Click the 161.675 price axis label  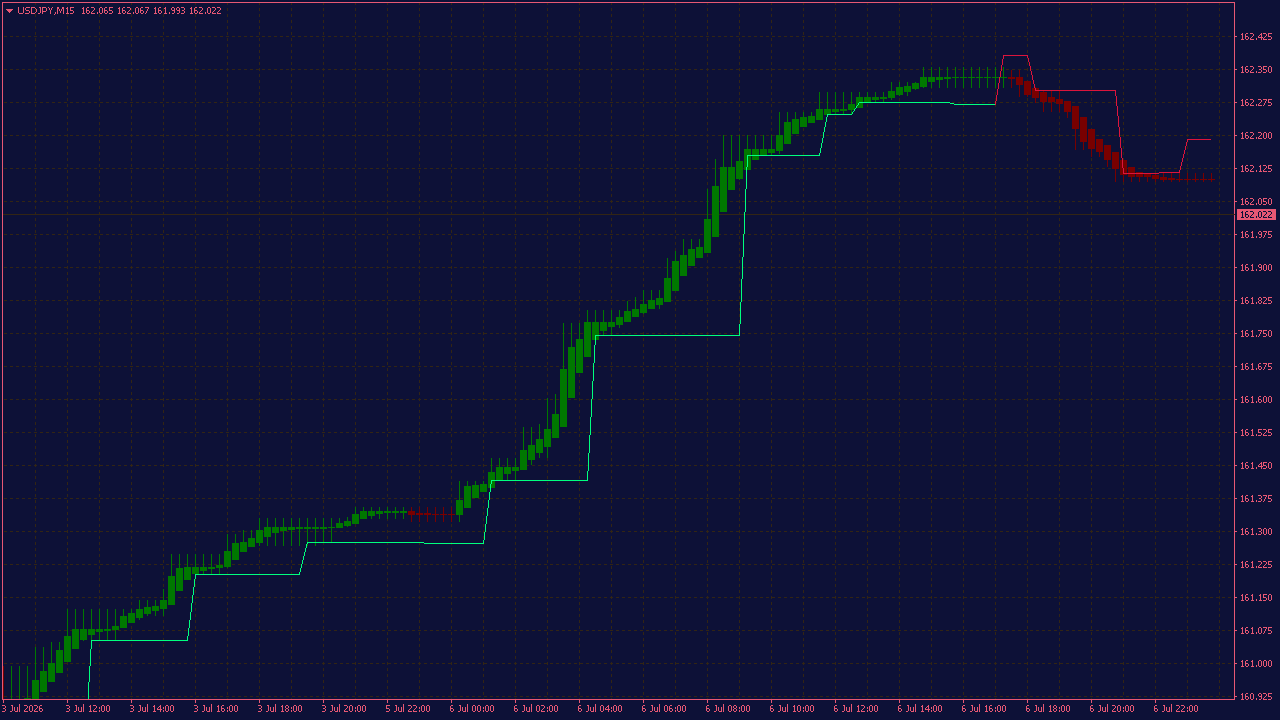point(1256,367)
